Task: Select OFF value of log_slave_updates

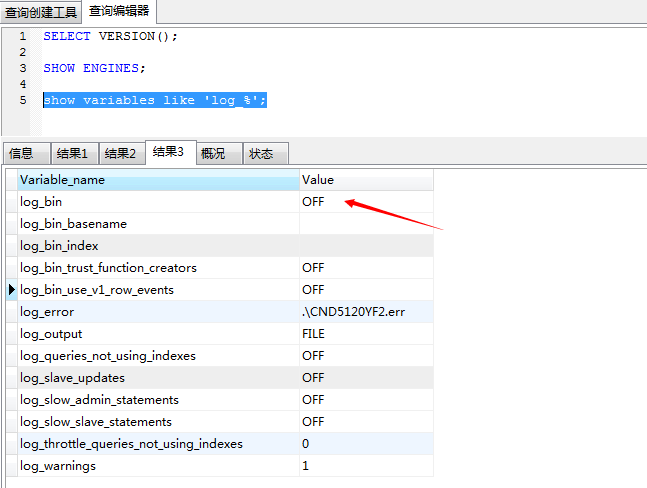Action: pyautogui.click(x=366, y=378)
